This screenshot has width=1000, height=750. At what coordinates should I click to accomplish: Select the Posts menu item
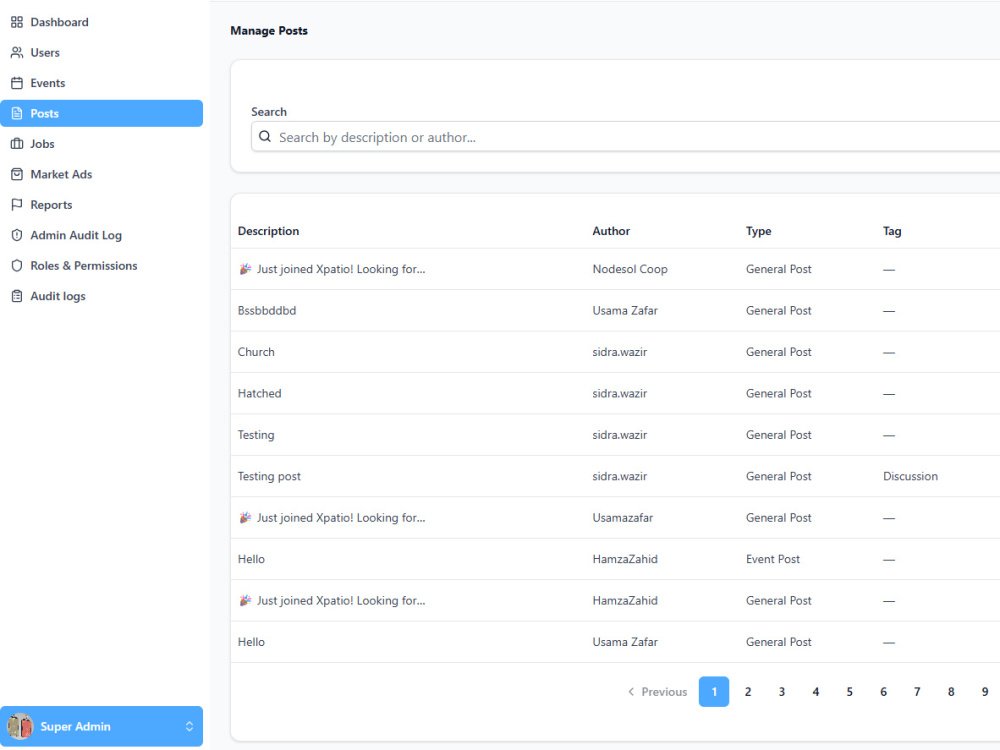101,114
